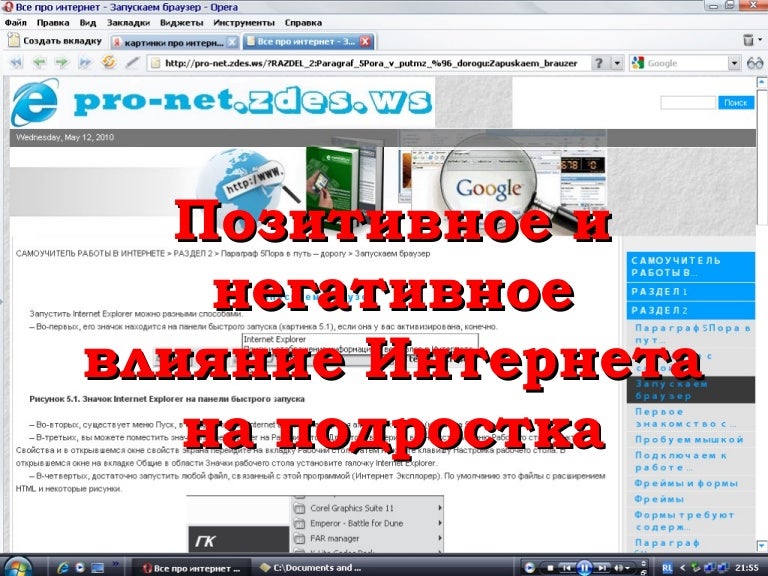
Task: Click the closed tabs trash icon
Action: tap(749, 41)
